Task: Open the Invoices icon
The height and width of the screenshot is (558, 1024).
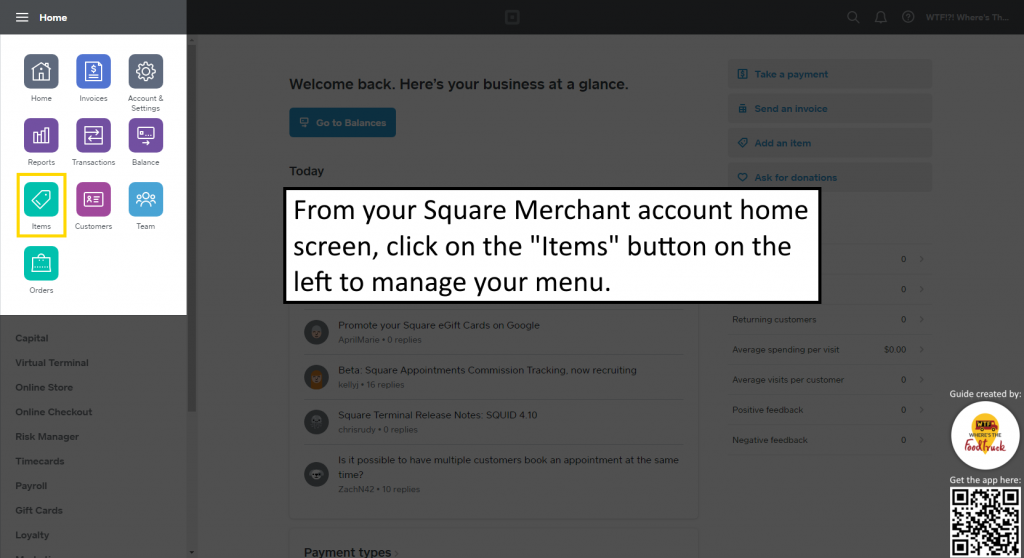Action: point(93,71)
